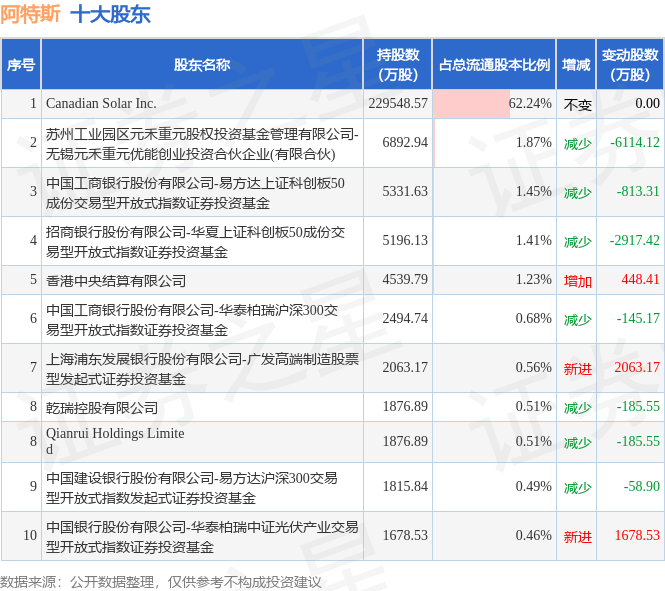
Task: Click holding value 5331.63
Action: click(405, 192)
